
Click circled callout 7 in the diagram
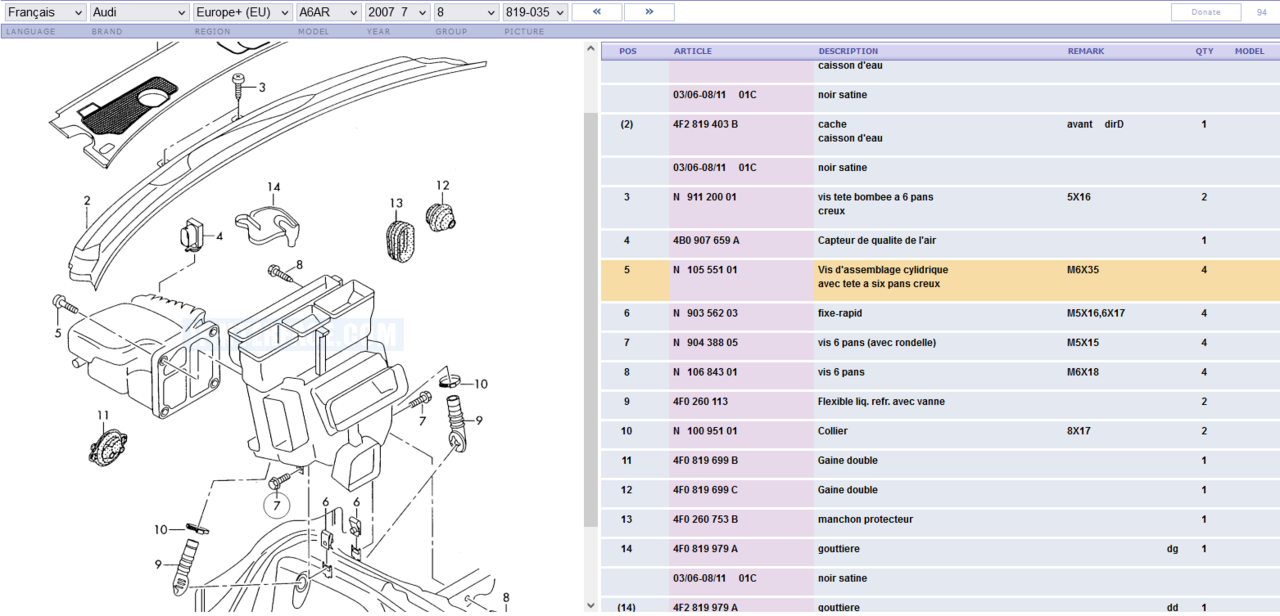coord(277,506)
